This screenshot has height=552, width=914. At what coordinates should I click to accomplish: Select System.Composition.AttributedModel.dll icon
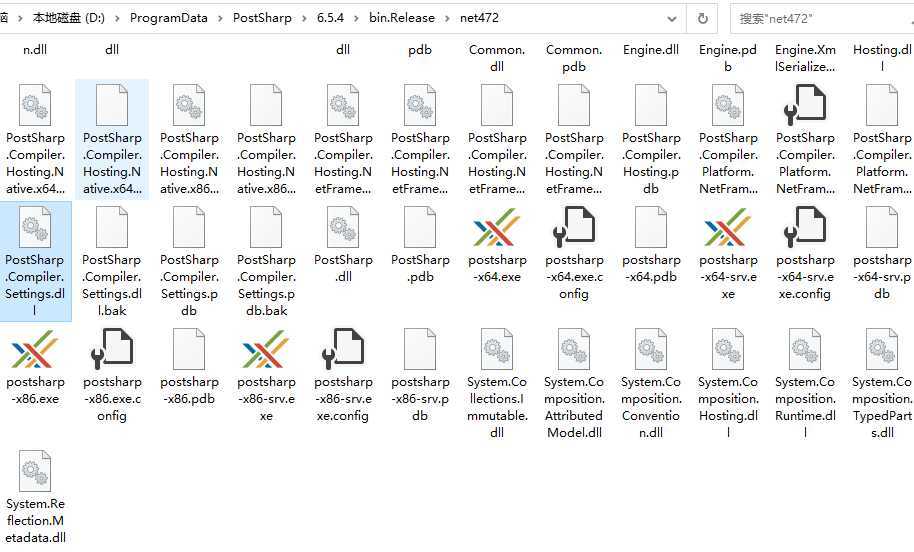coord(574,349)
